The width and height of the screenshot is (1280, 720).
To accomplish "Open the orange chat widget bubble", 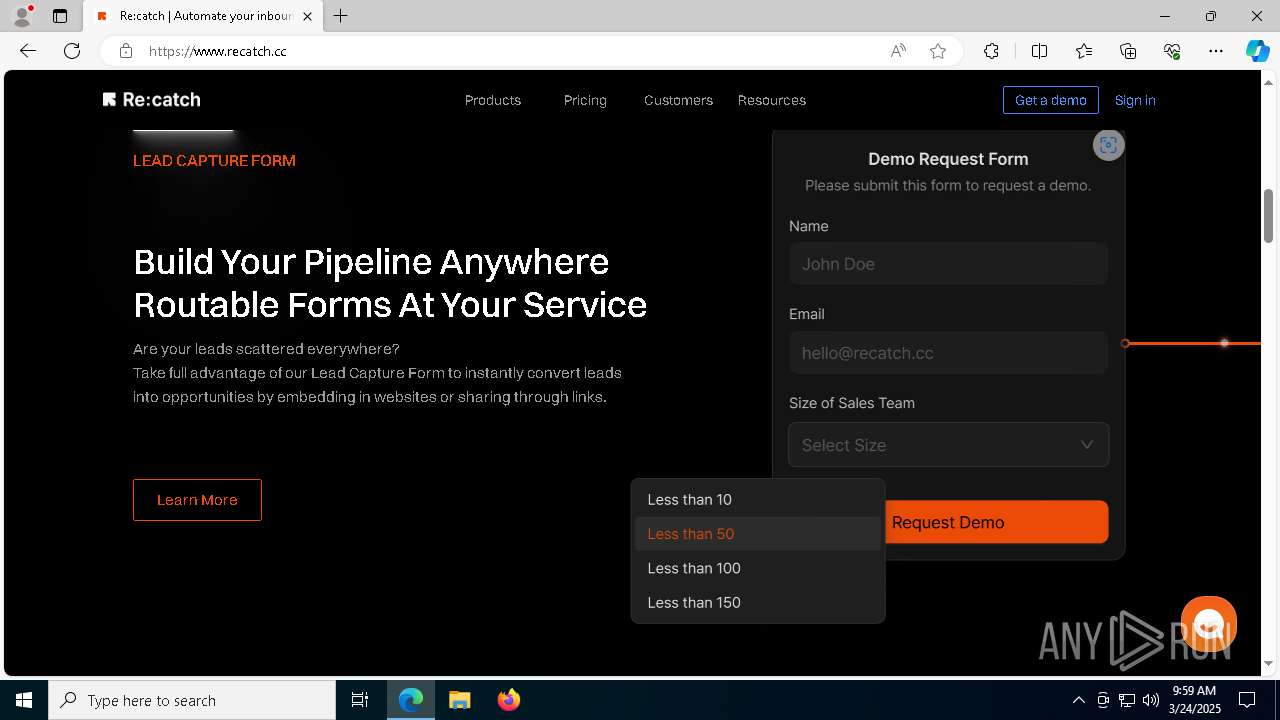I will pos(1209,624).
